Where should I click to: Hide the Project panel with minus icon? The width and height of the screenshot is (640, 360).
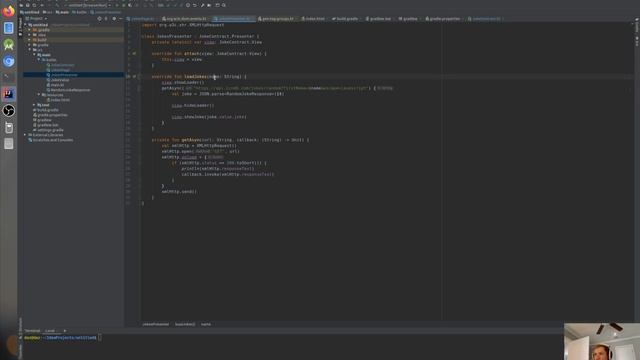120,18
